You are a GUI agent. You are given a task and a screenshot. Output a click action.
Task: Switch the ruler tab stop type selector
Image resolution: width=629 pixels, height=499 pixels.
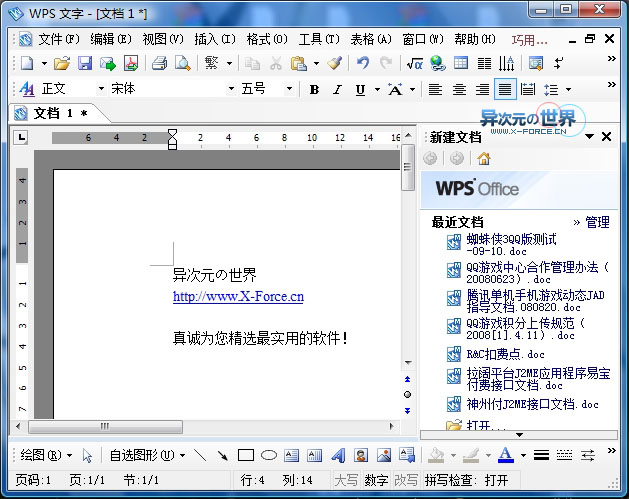point(21,137)
